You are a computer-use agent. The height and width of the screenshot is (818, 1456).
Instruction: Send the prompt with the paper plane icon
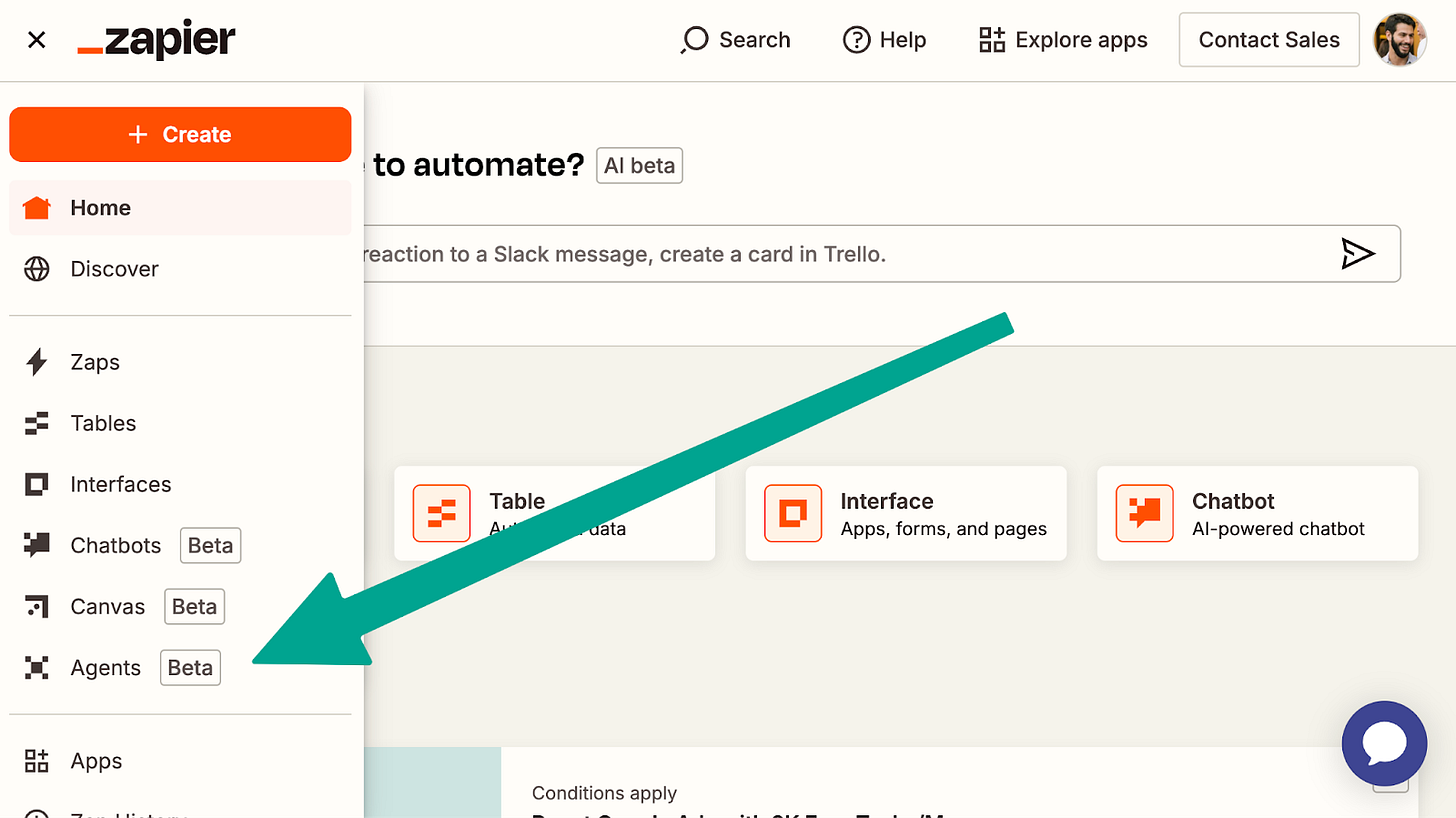pos(1358,254)
